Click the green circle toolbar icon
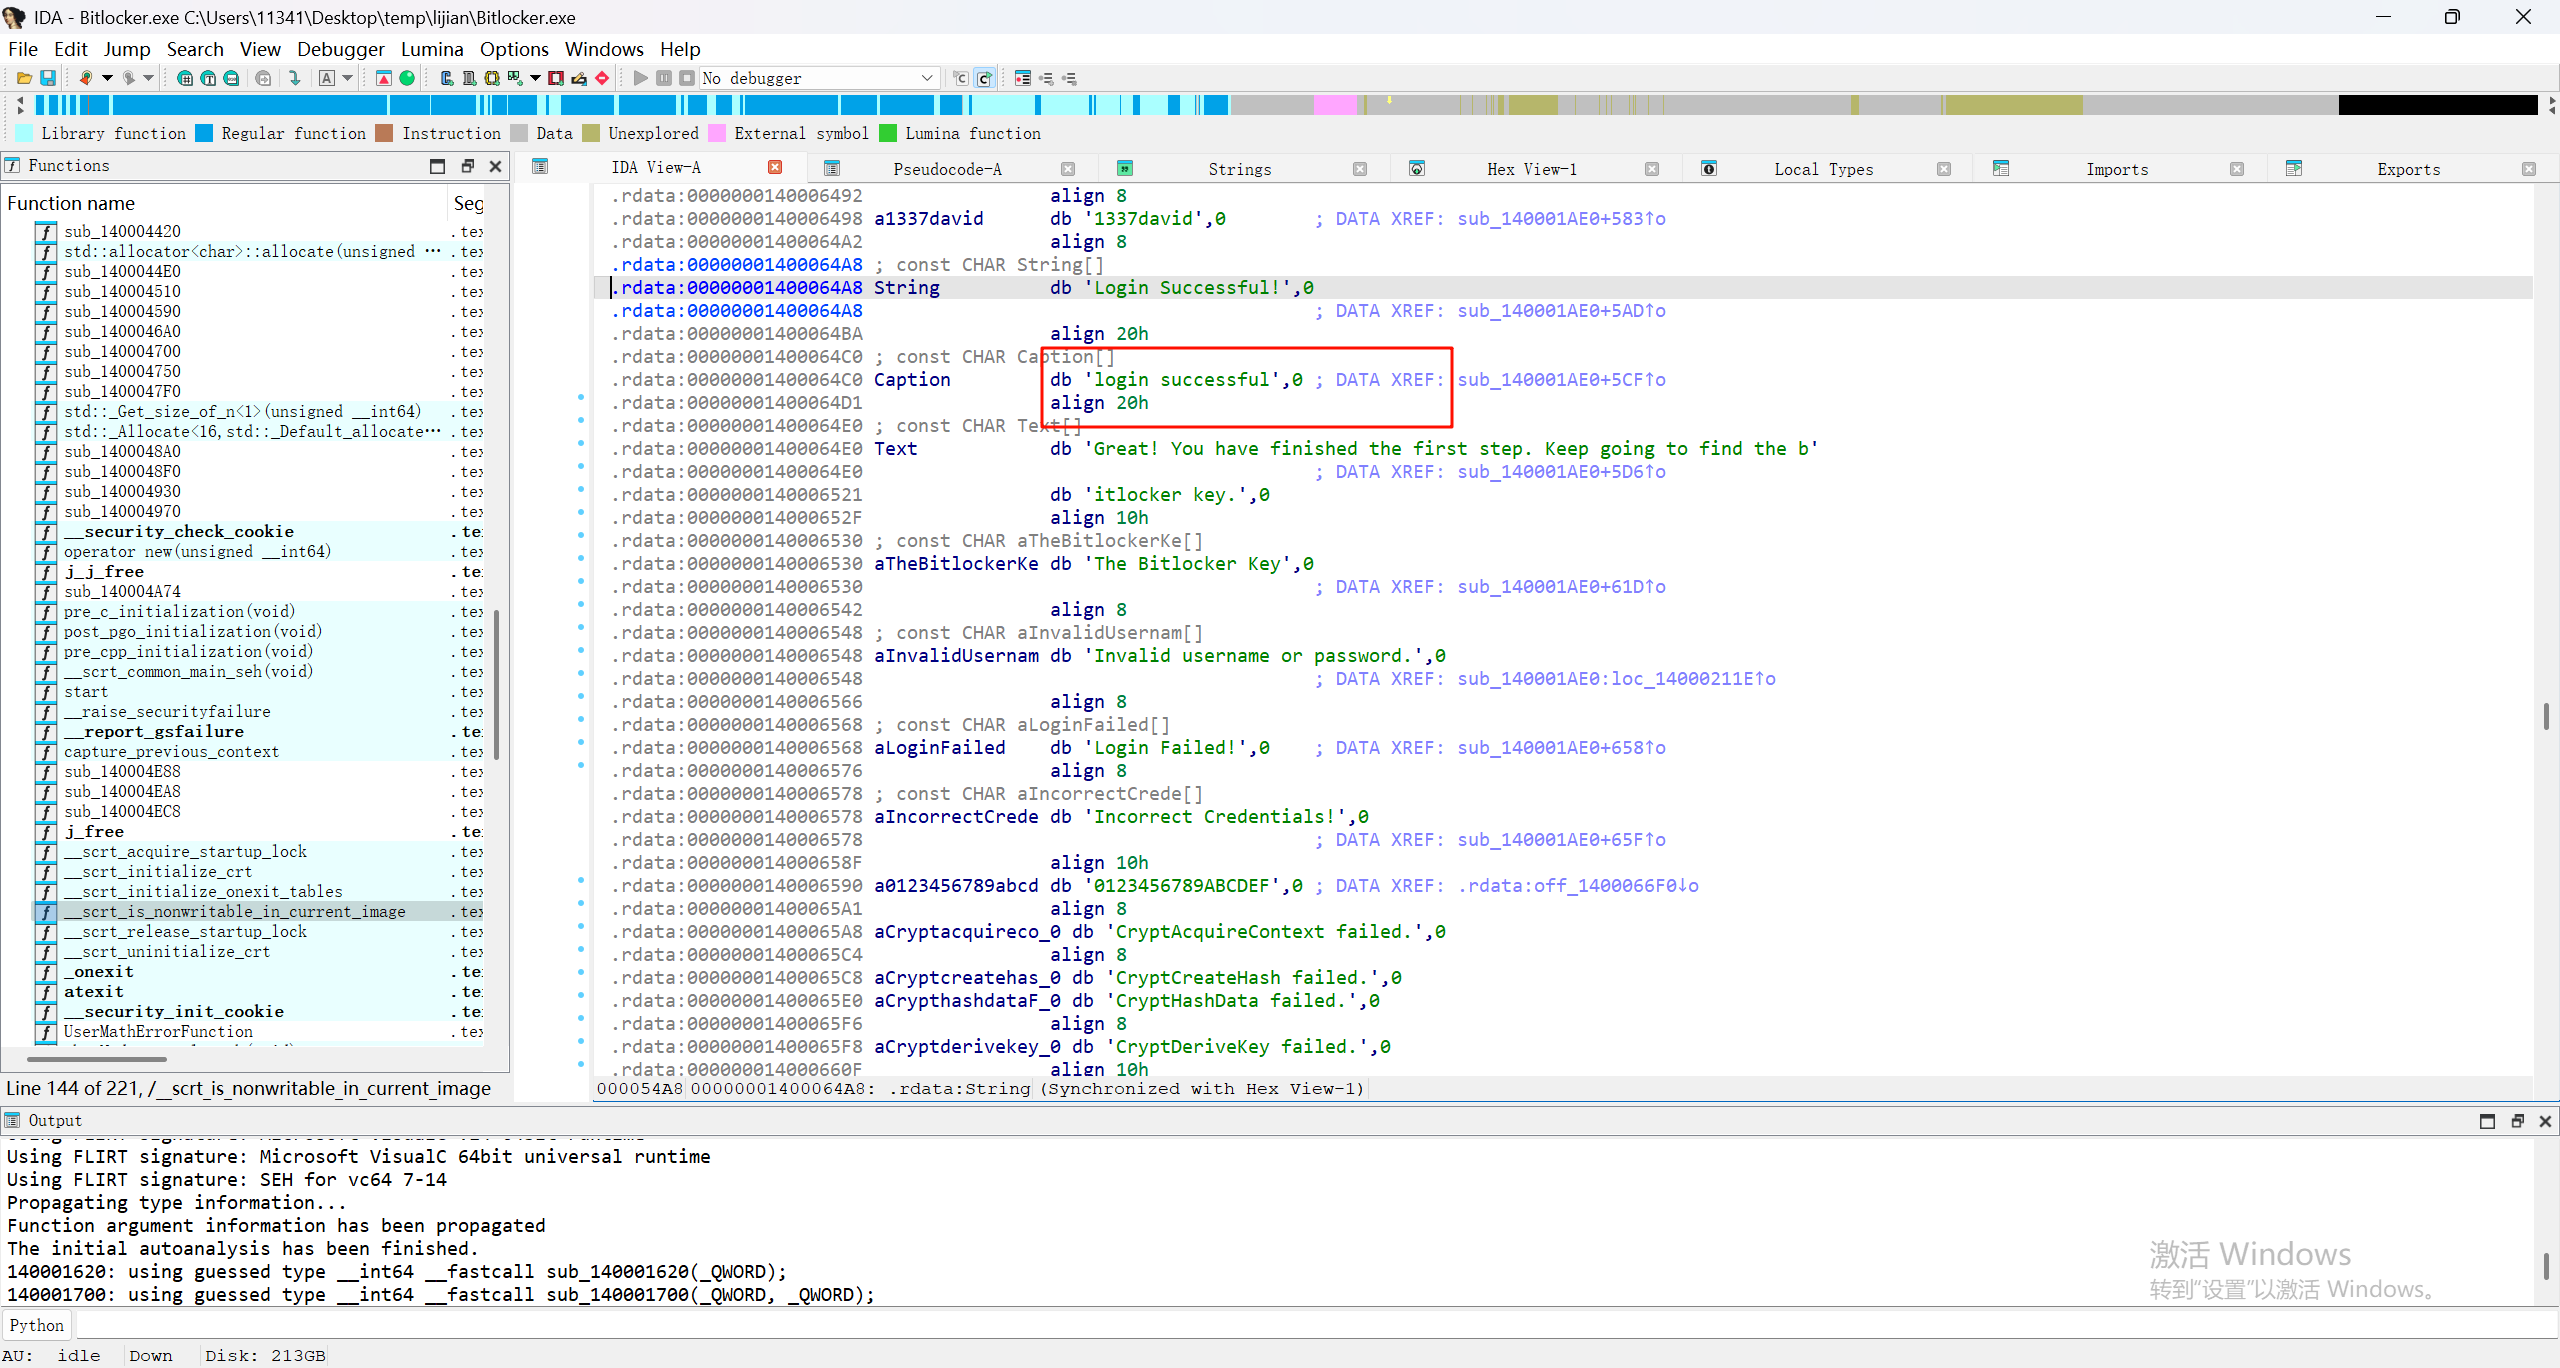 pyautogui.click(x=407, y=78)
